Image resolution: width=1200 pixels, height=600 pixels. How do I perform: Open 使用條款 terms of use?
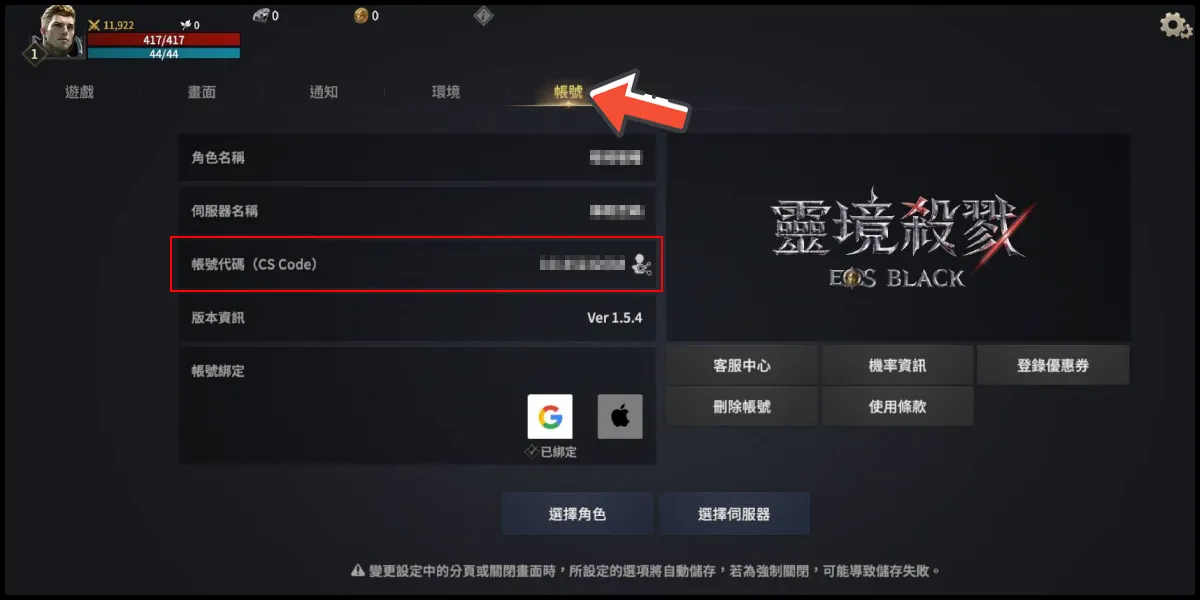click(x=897, y=407)
